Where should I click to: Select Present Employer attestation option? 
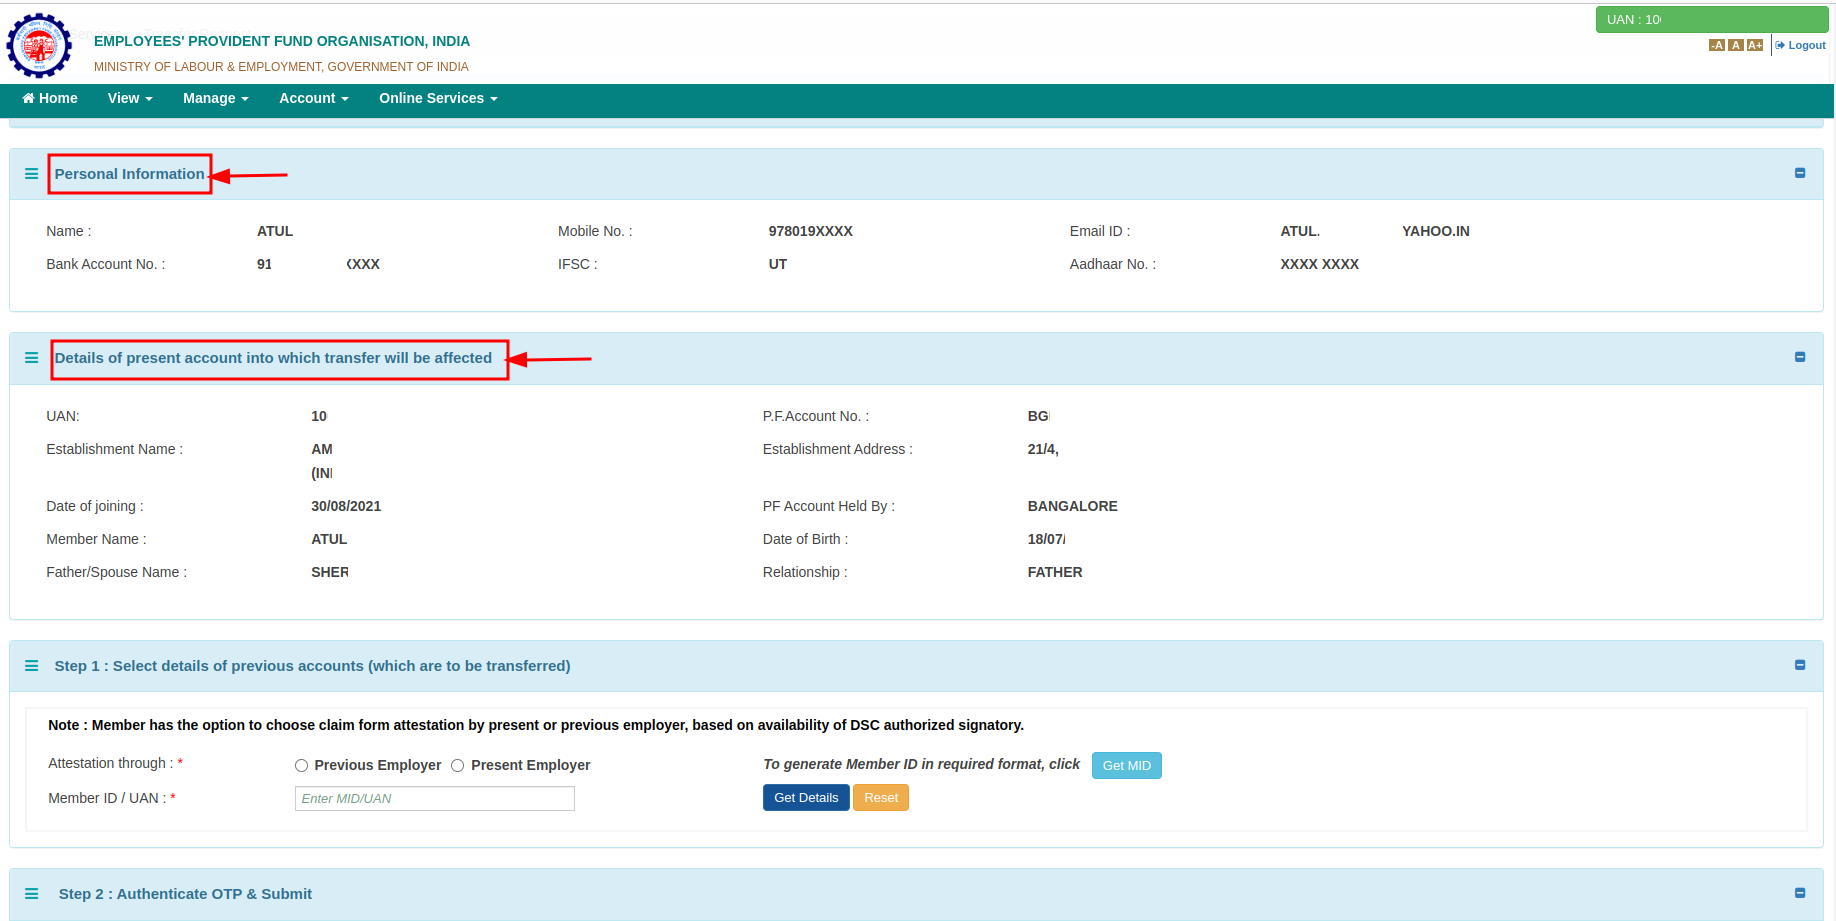(457, 766)
